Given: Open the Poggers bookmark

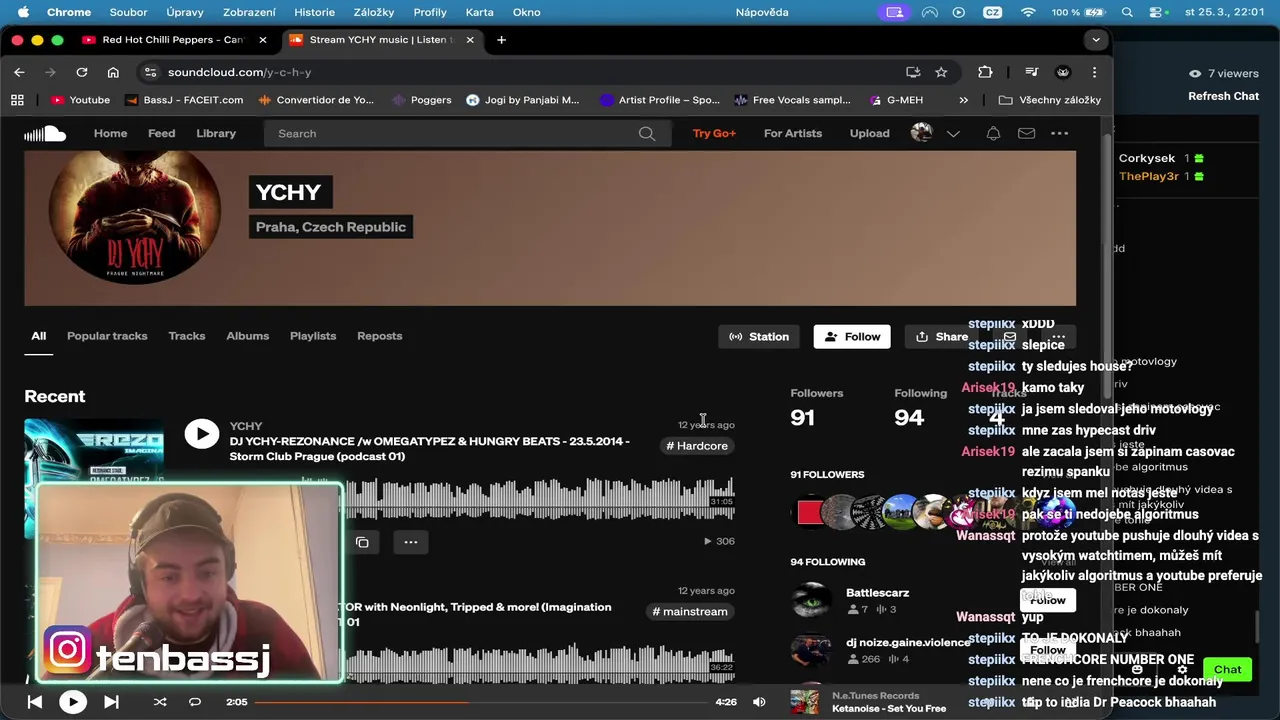Looking at the screenshot, I should [x=421, y=100].
